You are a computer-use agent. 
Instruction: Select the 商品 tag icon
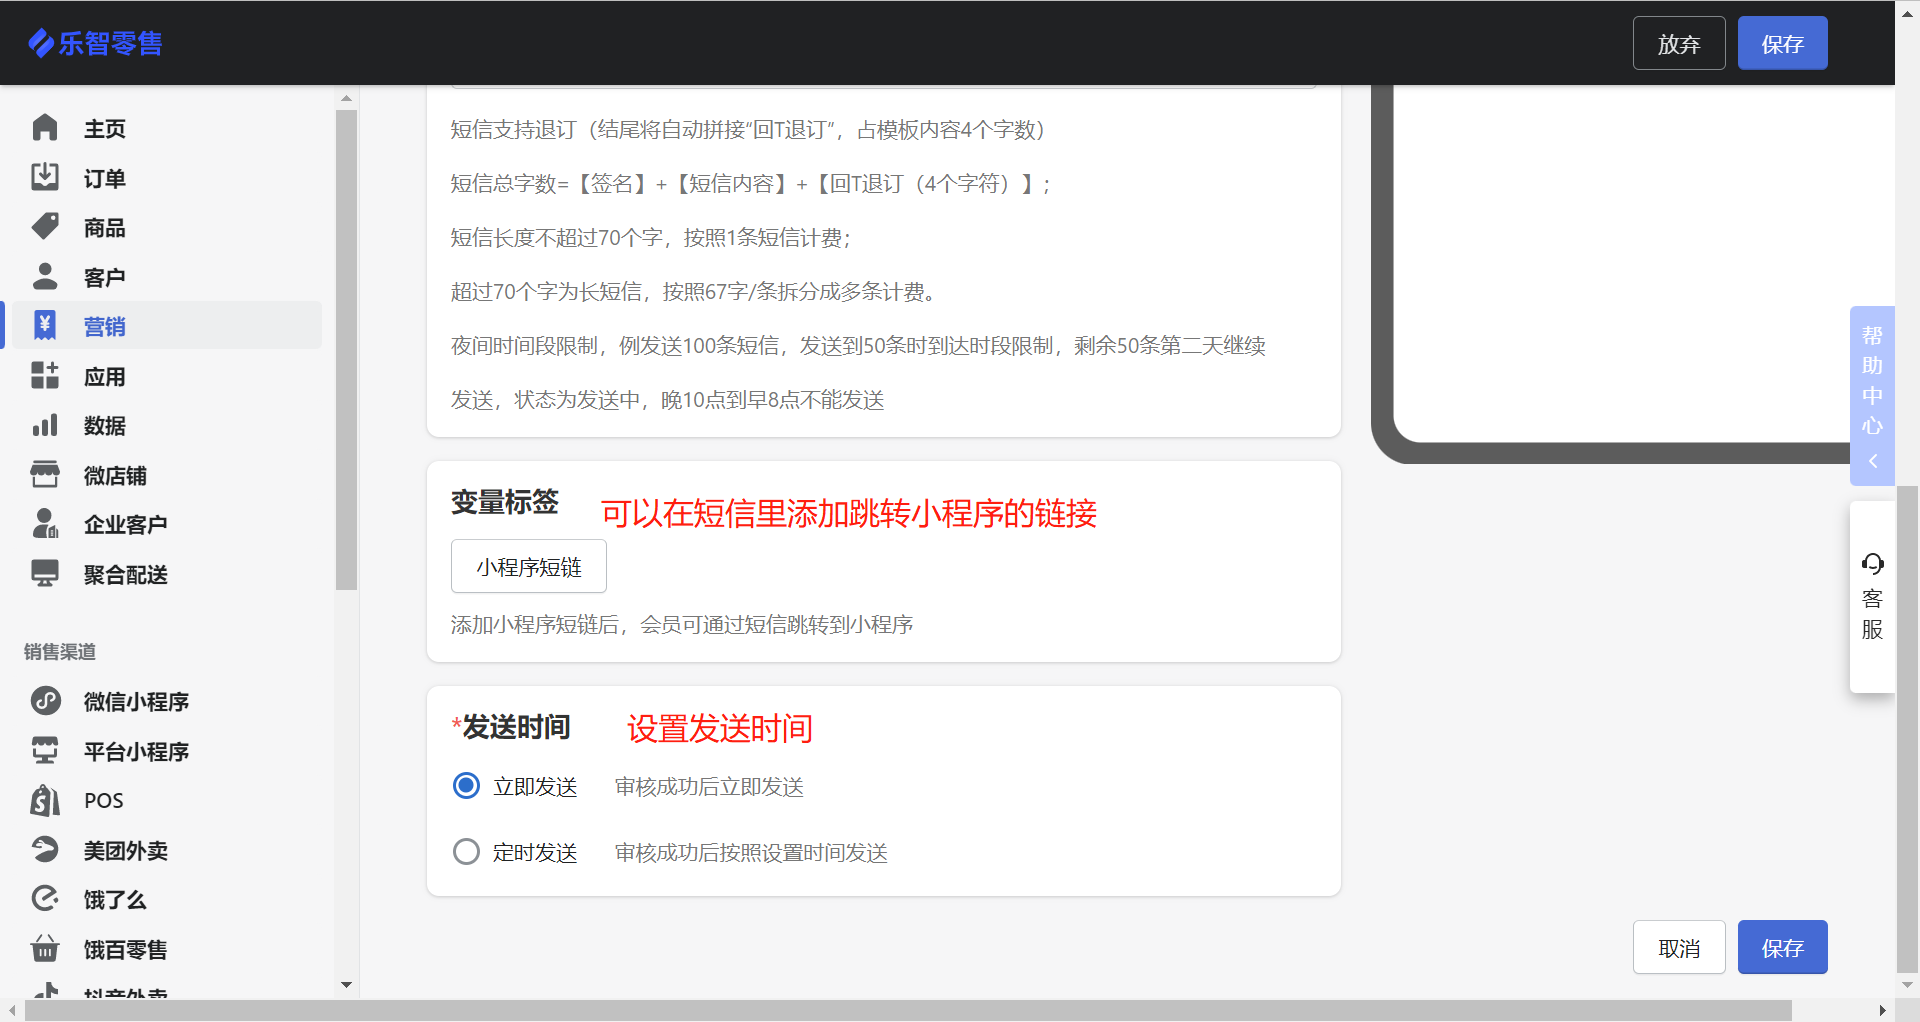tap(45, 227)
